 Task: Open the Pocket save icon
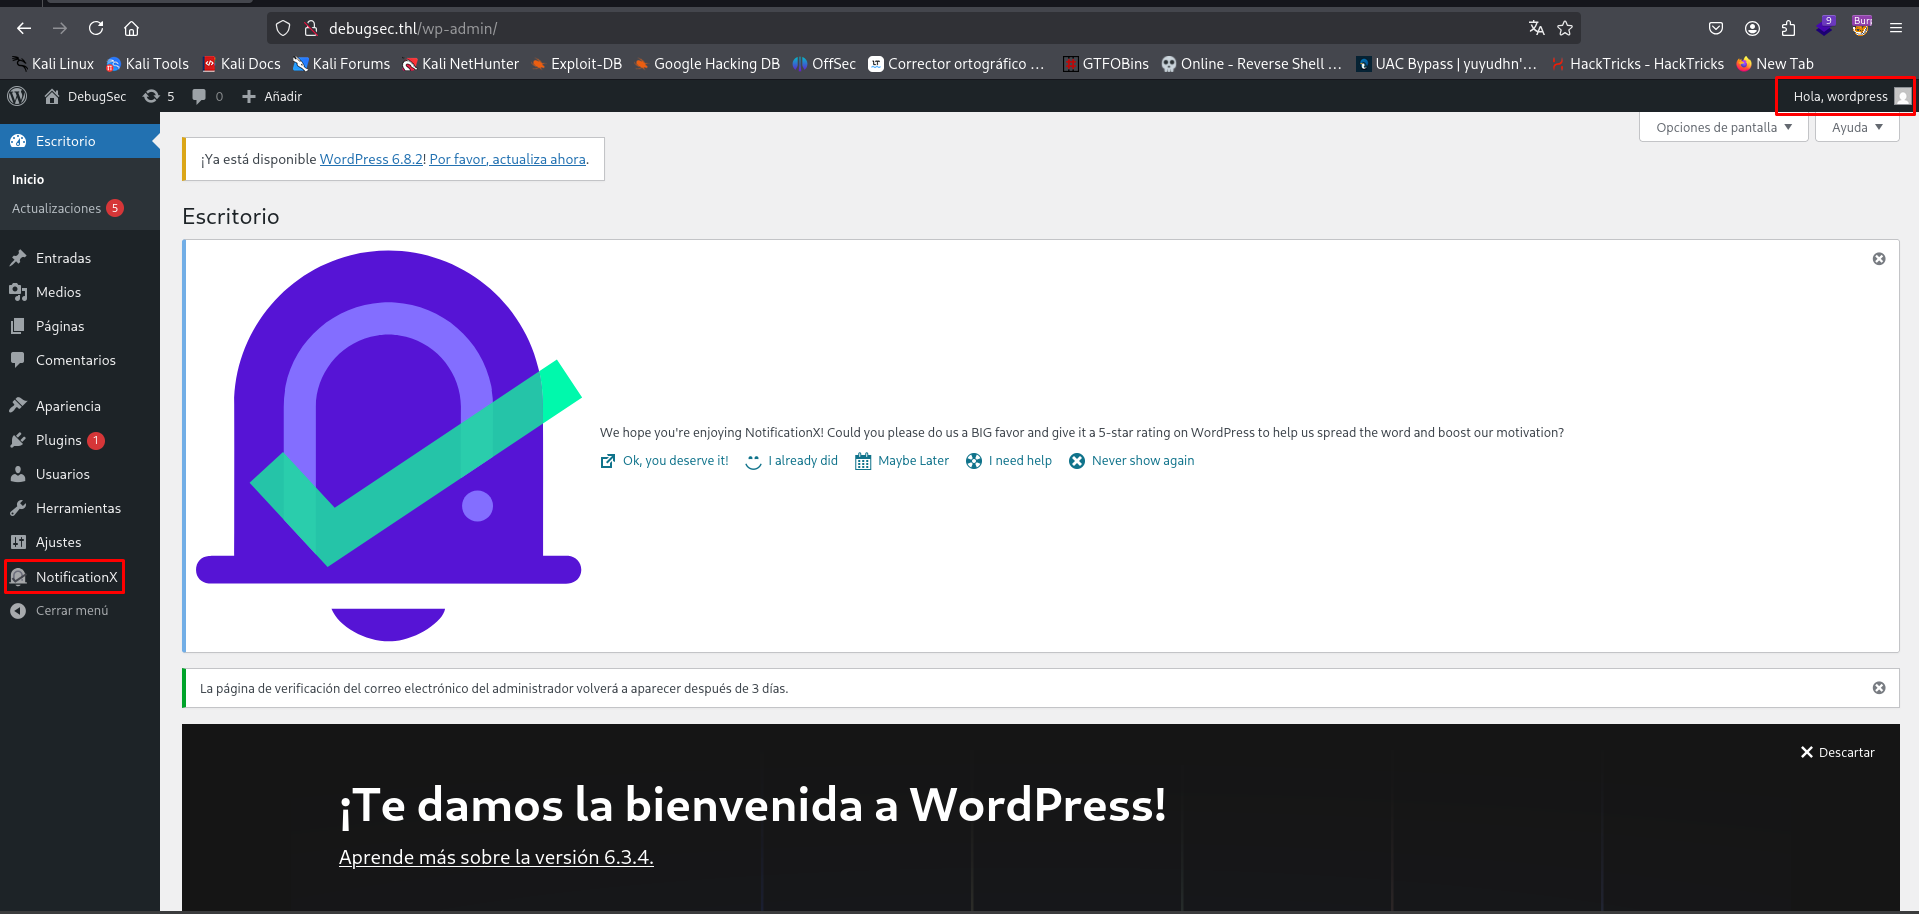[1716, 28]
